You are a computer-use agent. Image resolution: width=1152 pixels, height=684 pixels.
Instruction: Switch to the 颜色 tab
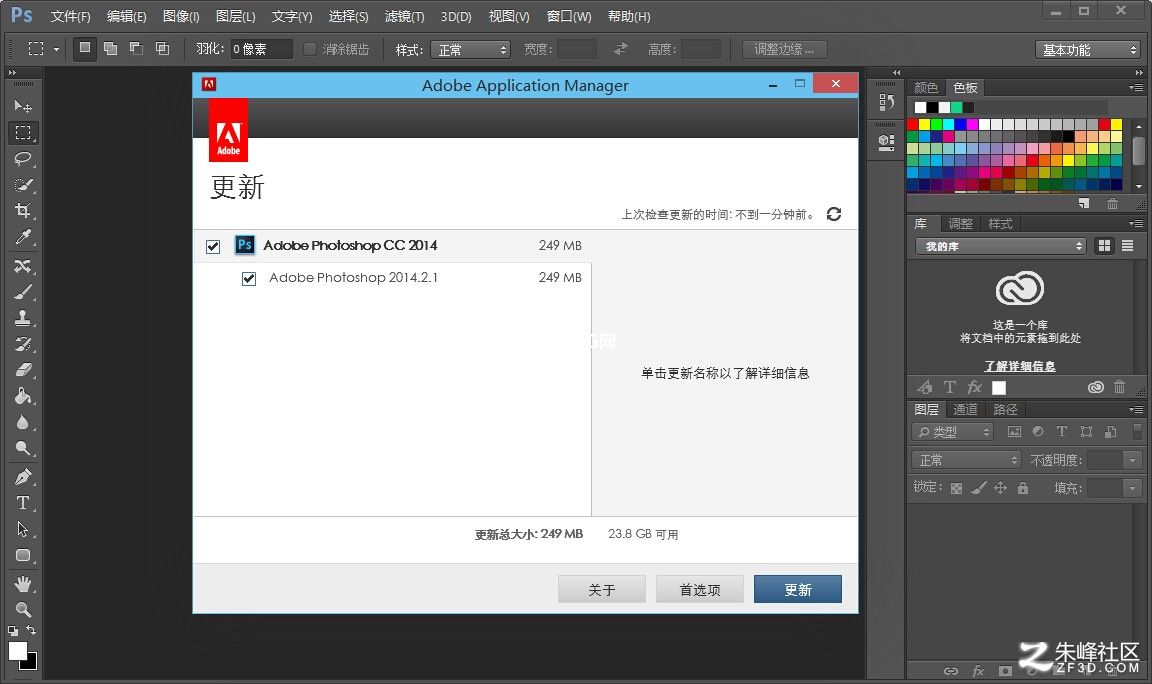click(x=926, y=87)
